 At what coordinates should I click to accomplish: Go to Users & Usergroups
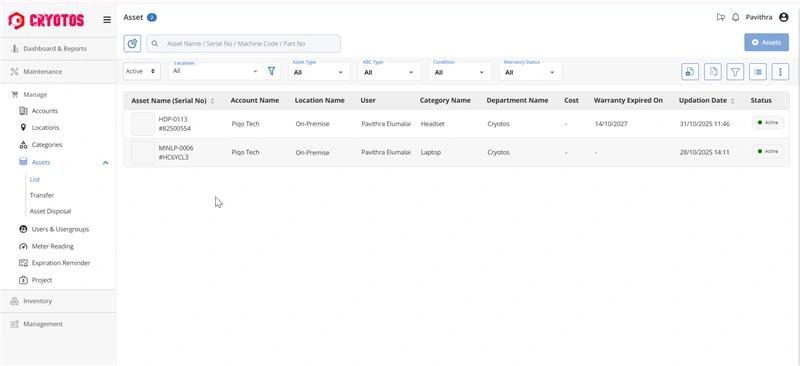click(x=60, y=229)
